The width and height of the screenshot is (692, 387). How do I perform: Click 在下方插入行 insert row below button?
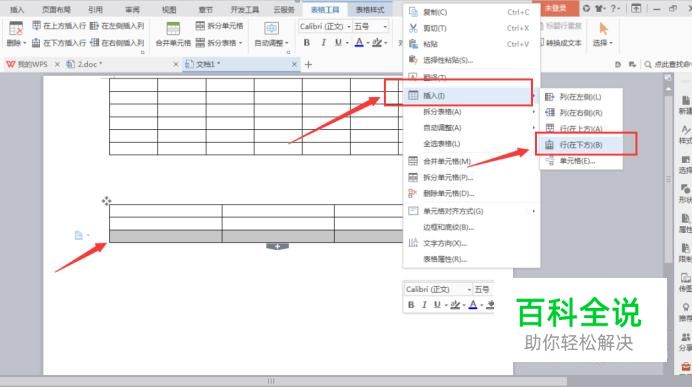60,43
